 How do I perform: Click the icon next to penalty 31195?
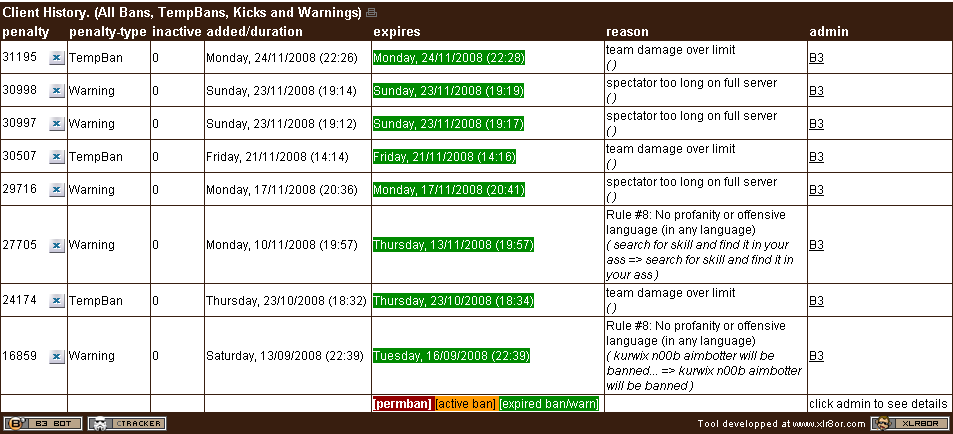click(57, 58)
